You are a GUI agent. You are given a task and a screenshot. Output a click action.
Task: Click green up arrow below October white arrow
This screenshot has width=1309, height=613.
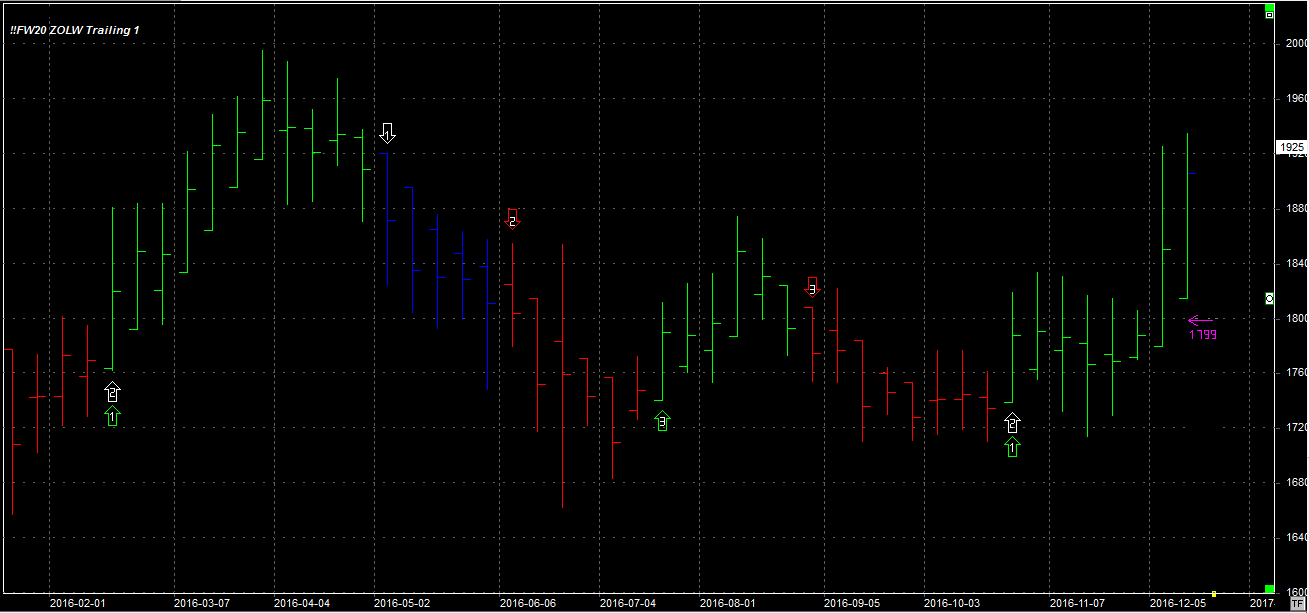[x=1013, y=447]
